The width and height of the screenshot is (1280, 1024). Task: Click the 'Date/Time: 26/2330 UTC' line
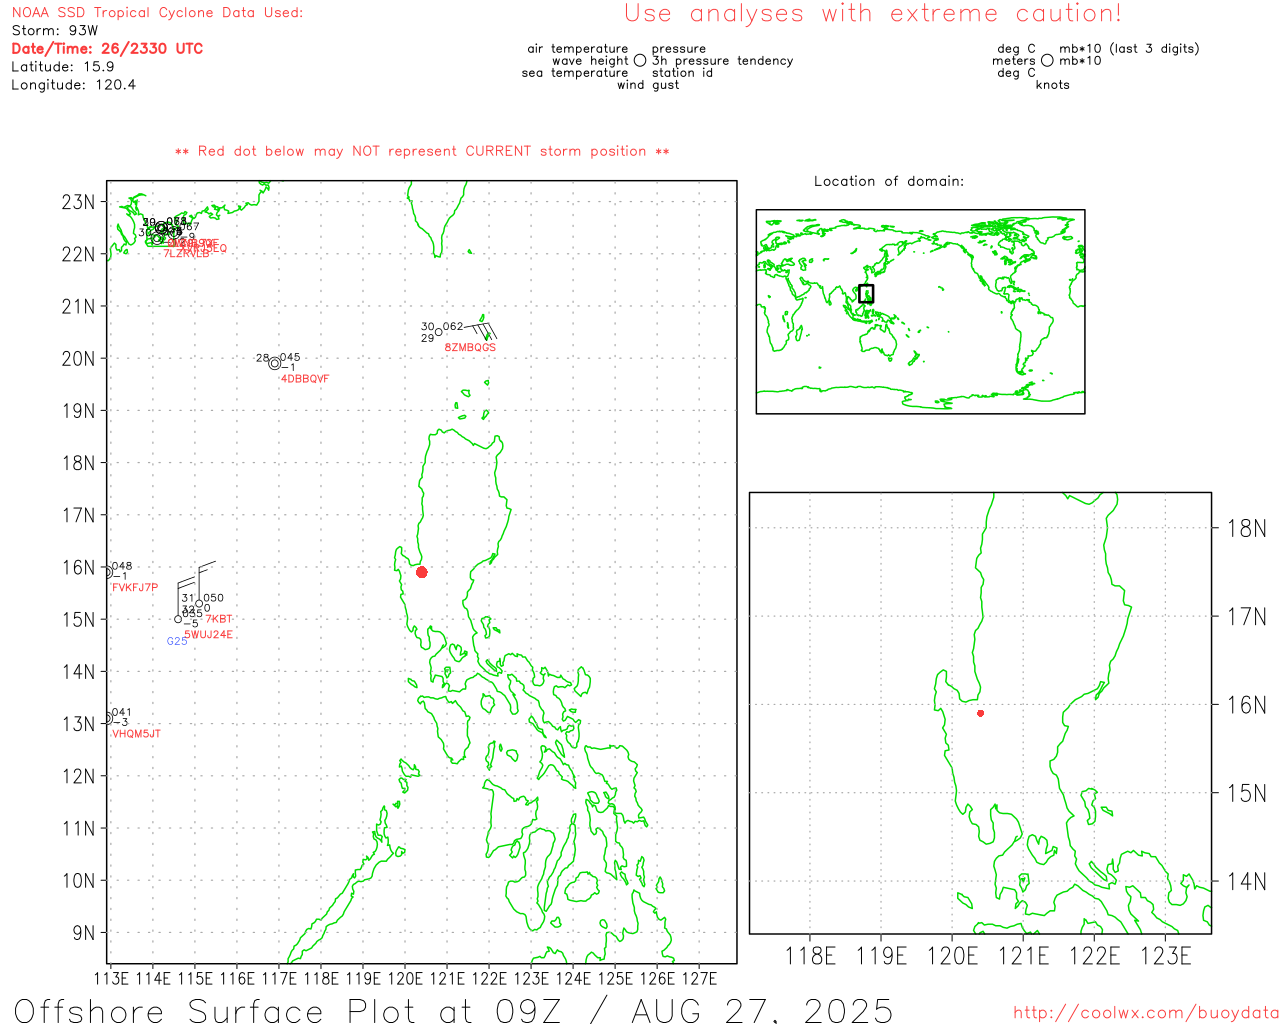coord(107,49)
